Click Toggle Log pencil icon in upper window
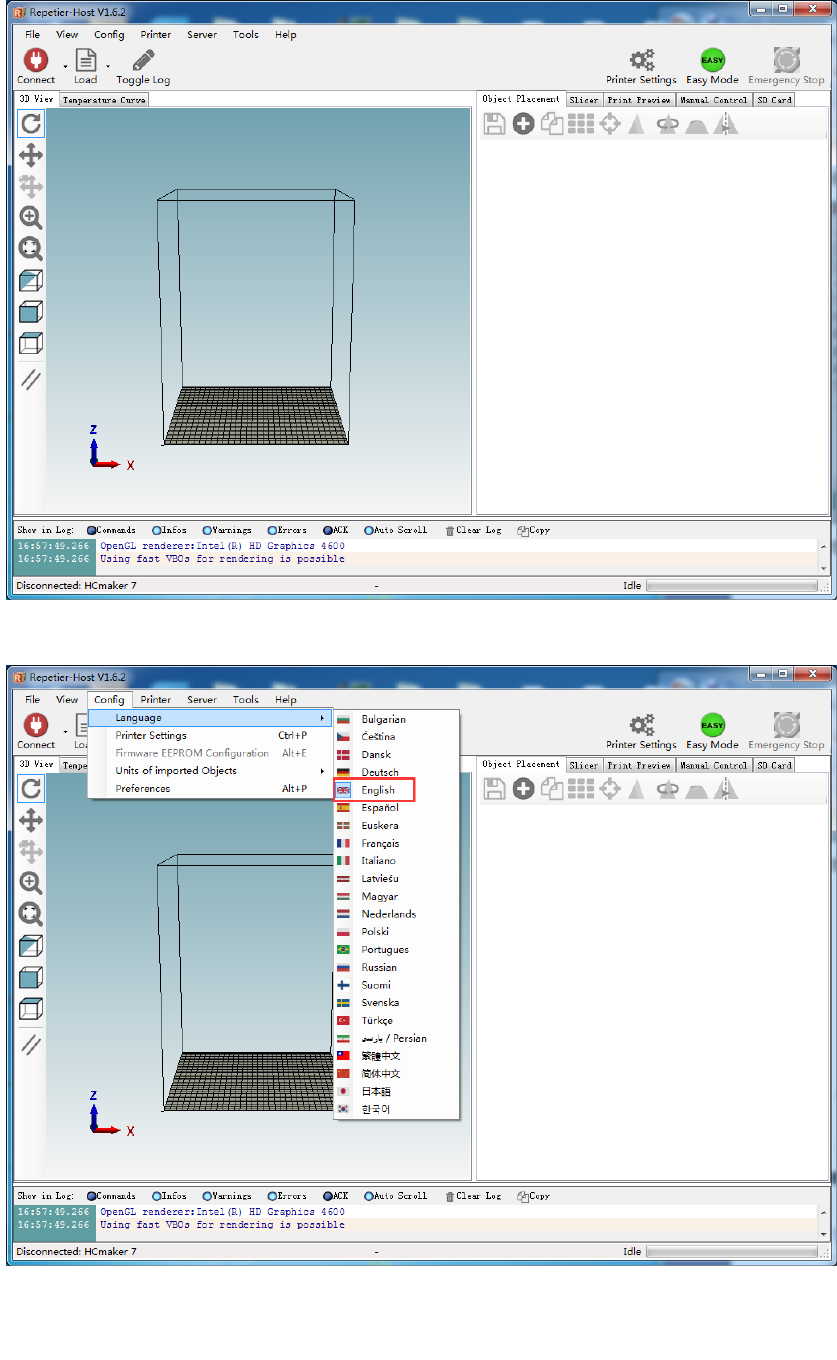This screenshot has width=837, height=1360. [143, 60]
